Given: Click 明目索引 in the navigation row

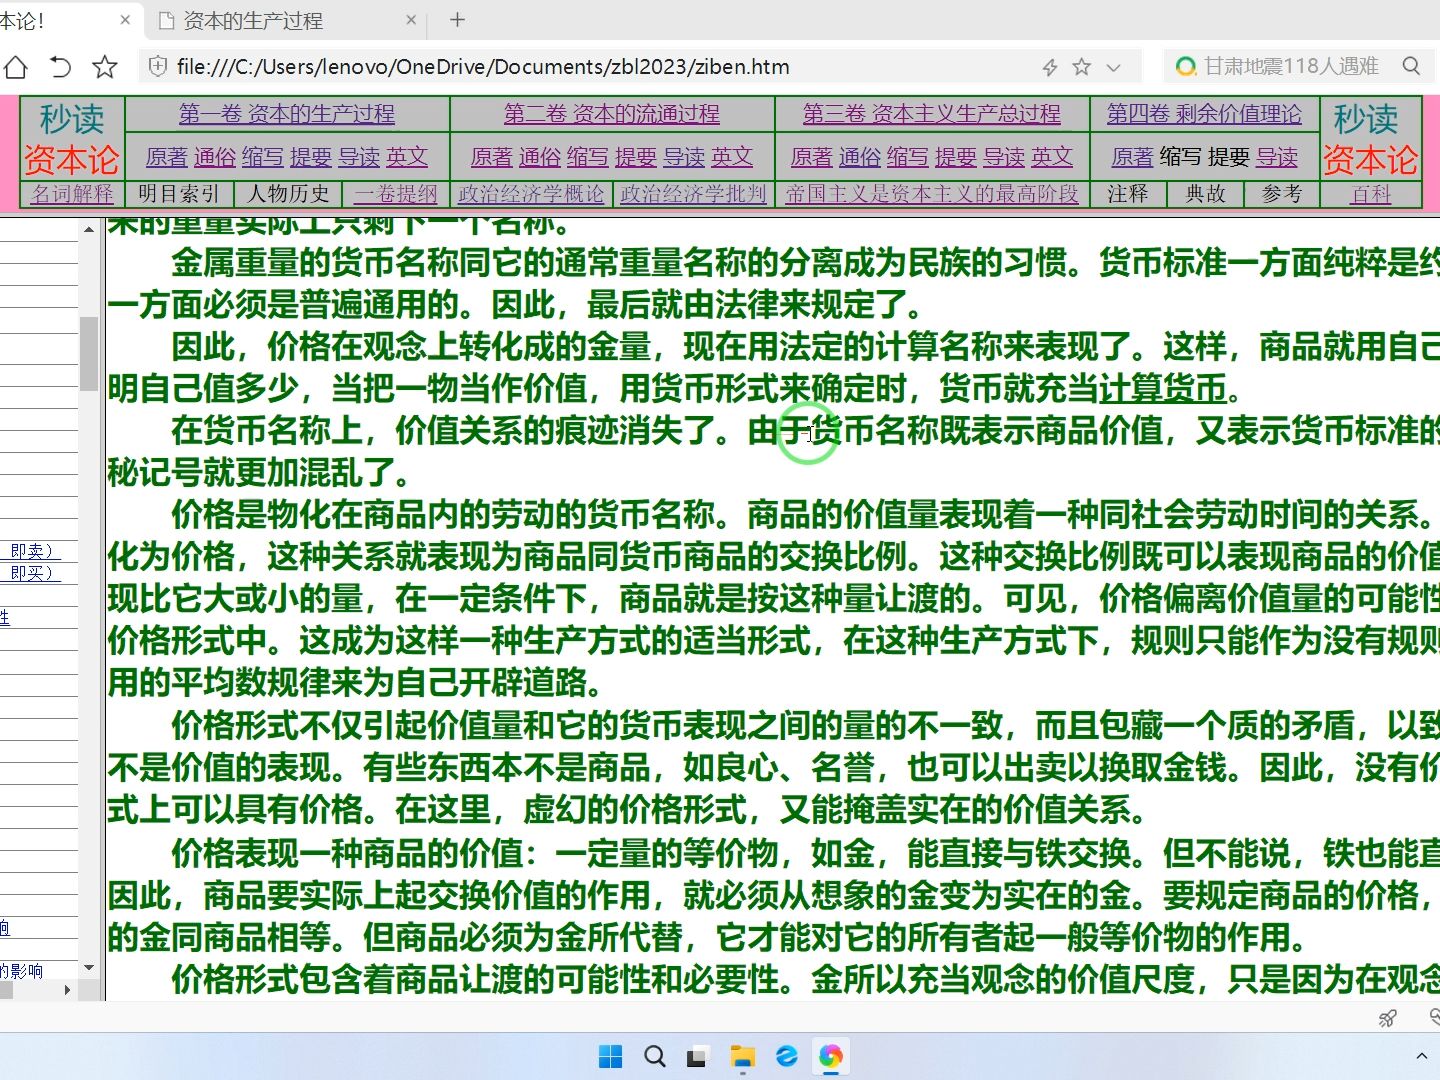Looking at the screenshot, I should pyautogui.click(x=179, y=194).
